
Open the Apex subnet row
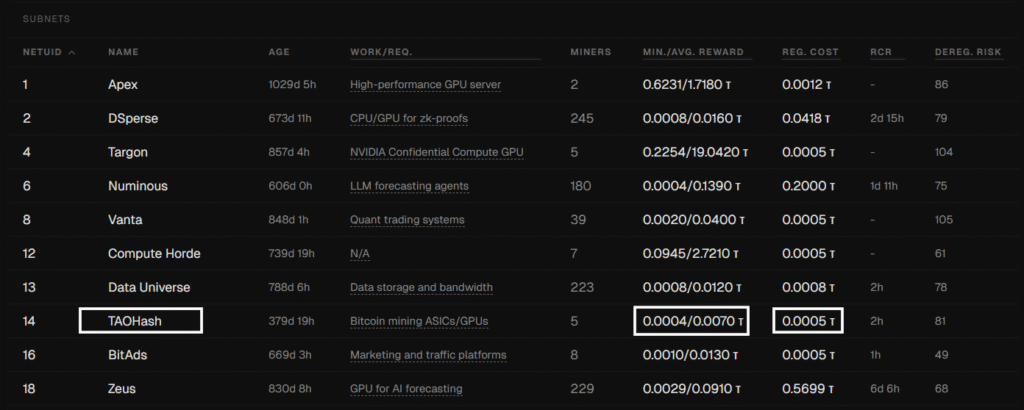tap(123, 85)
